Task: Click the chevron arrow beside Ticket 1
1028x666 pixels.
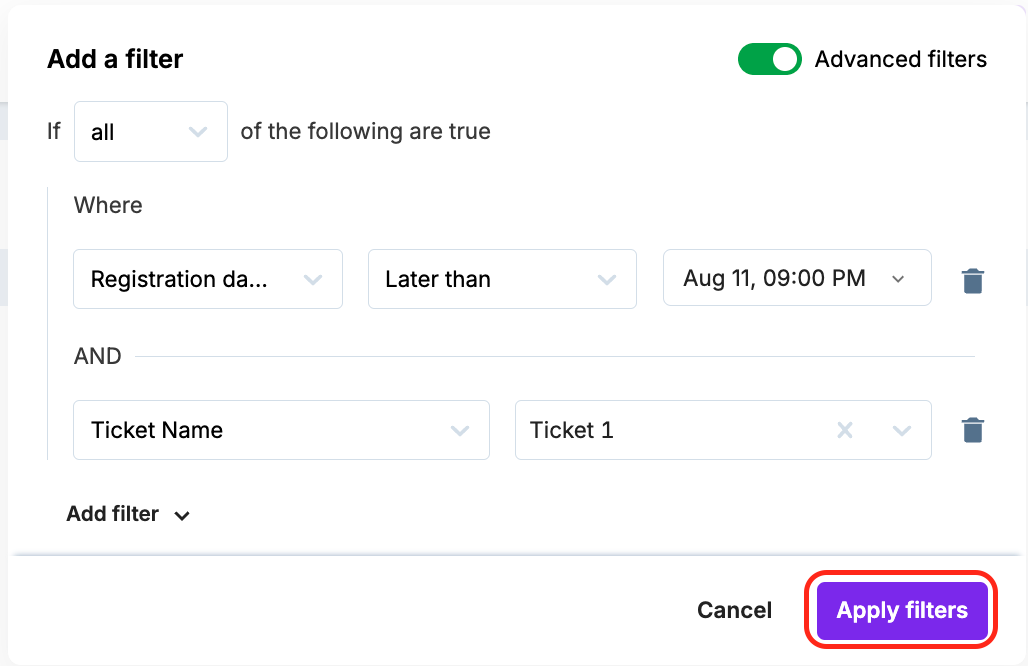Action: click(902, 431)
